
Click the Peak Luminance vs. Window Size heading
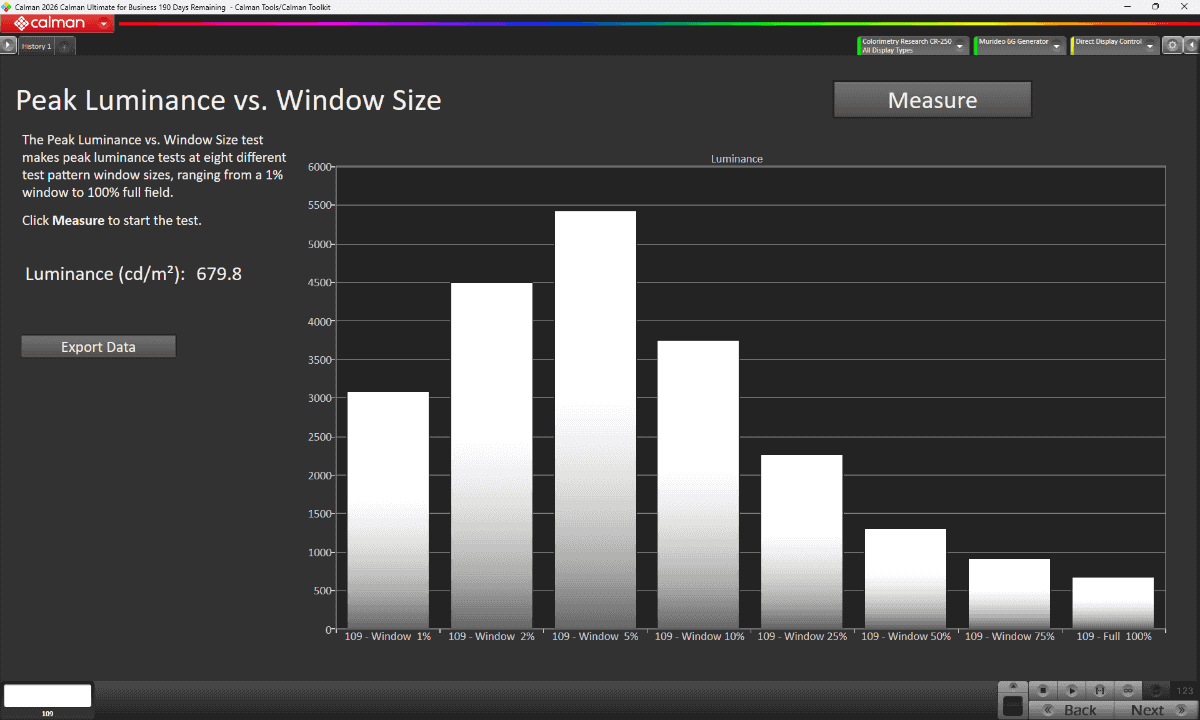point(228,100)
